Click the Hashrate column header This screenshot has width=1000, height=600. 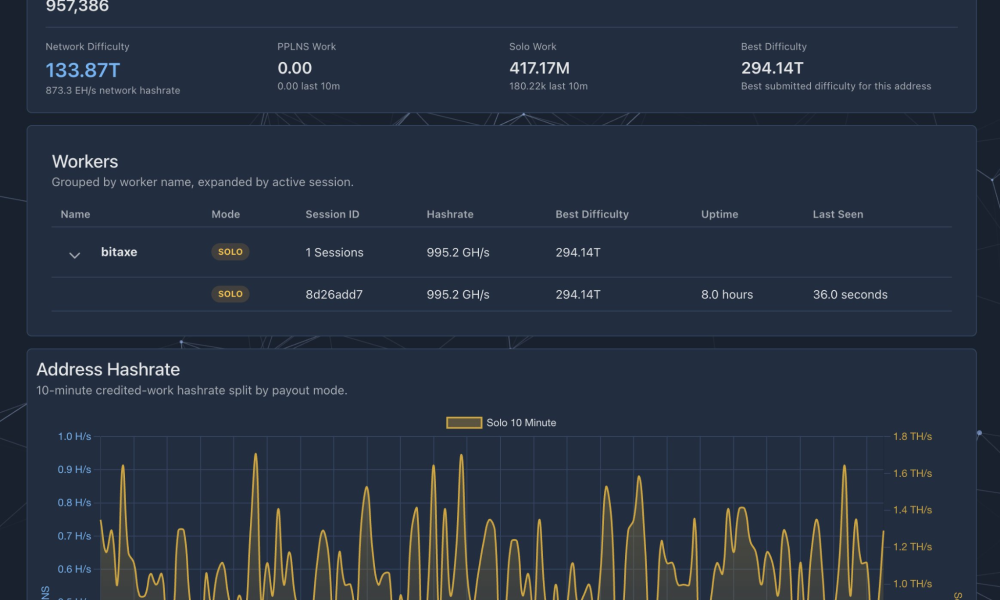[x=450, y=214]
